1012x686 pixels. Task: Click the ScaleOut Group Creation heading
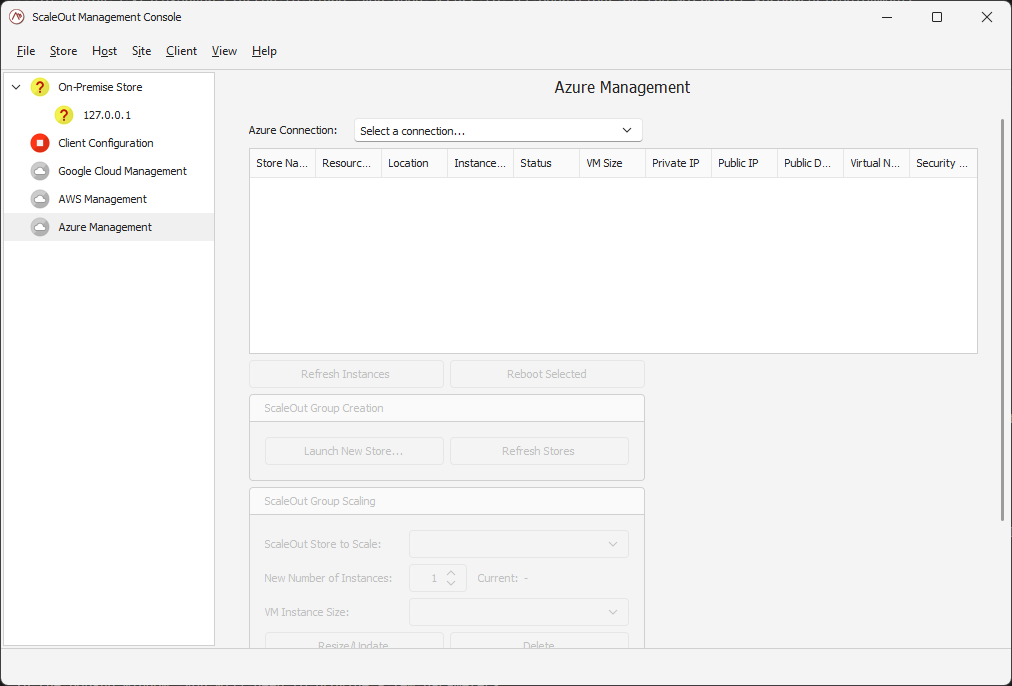(x=324, y=409)
